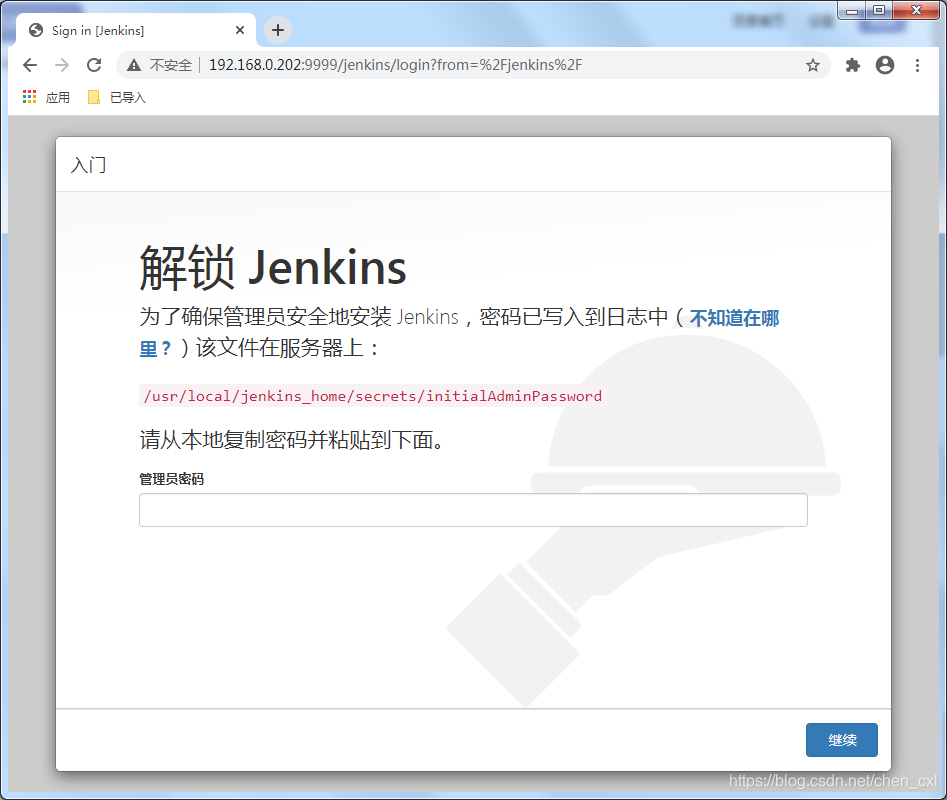Screen dimensions: 947x800
Task: Click the 继续 button
Action: point(841,740)
